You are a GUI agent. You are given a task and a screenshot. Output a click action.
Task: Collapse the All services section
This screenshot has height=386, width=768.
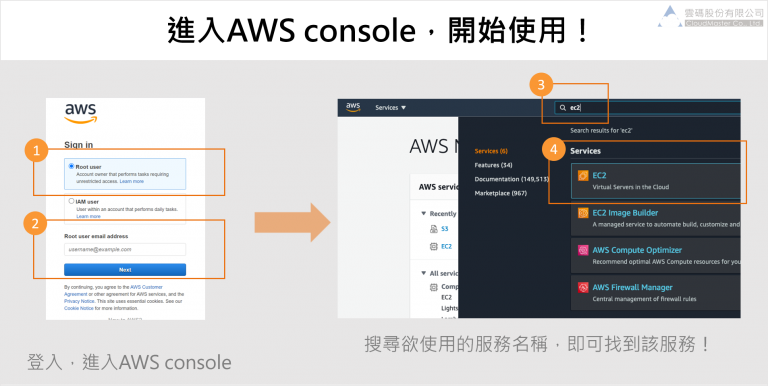[424, 273]
